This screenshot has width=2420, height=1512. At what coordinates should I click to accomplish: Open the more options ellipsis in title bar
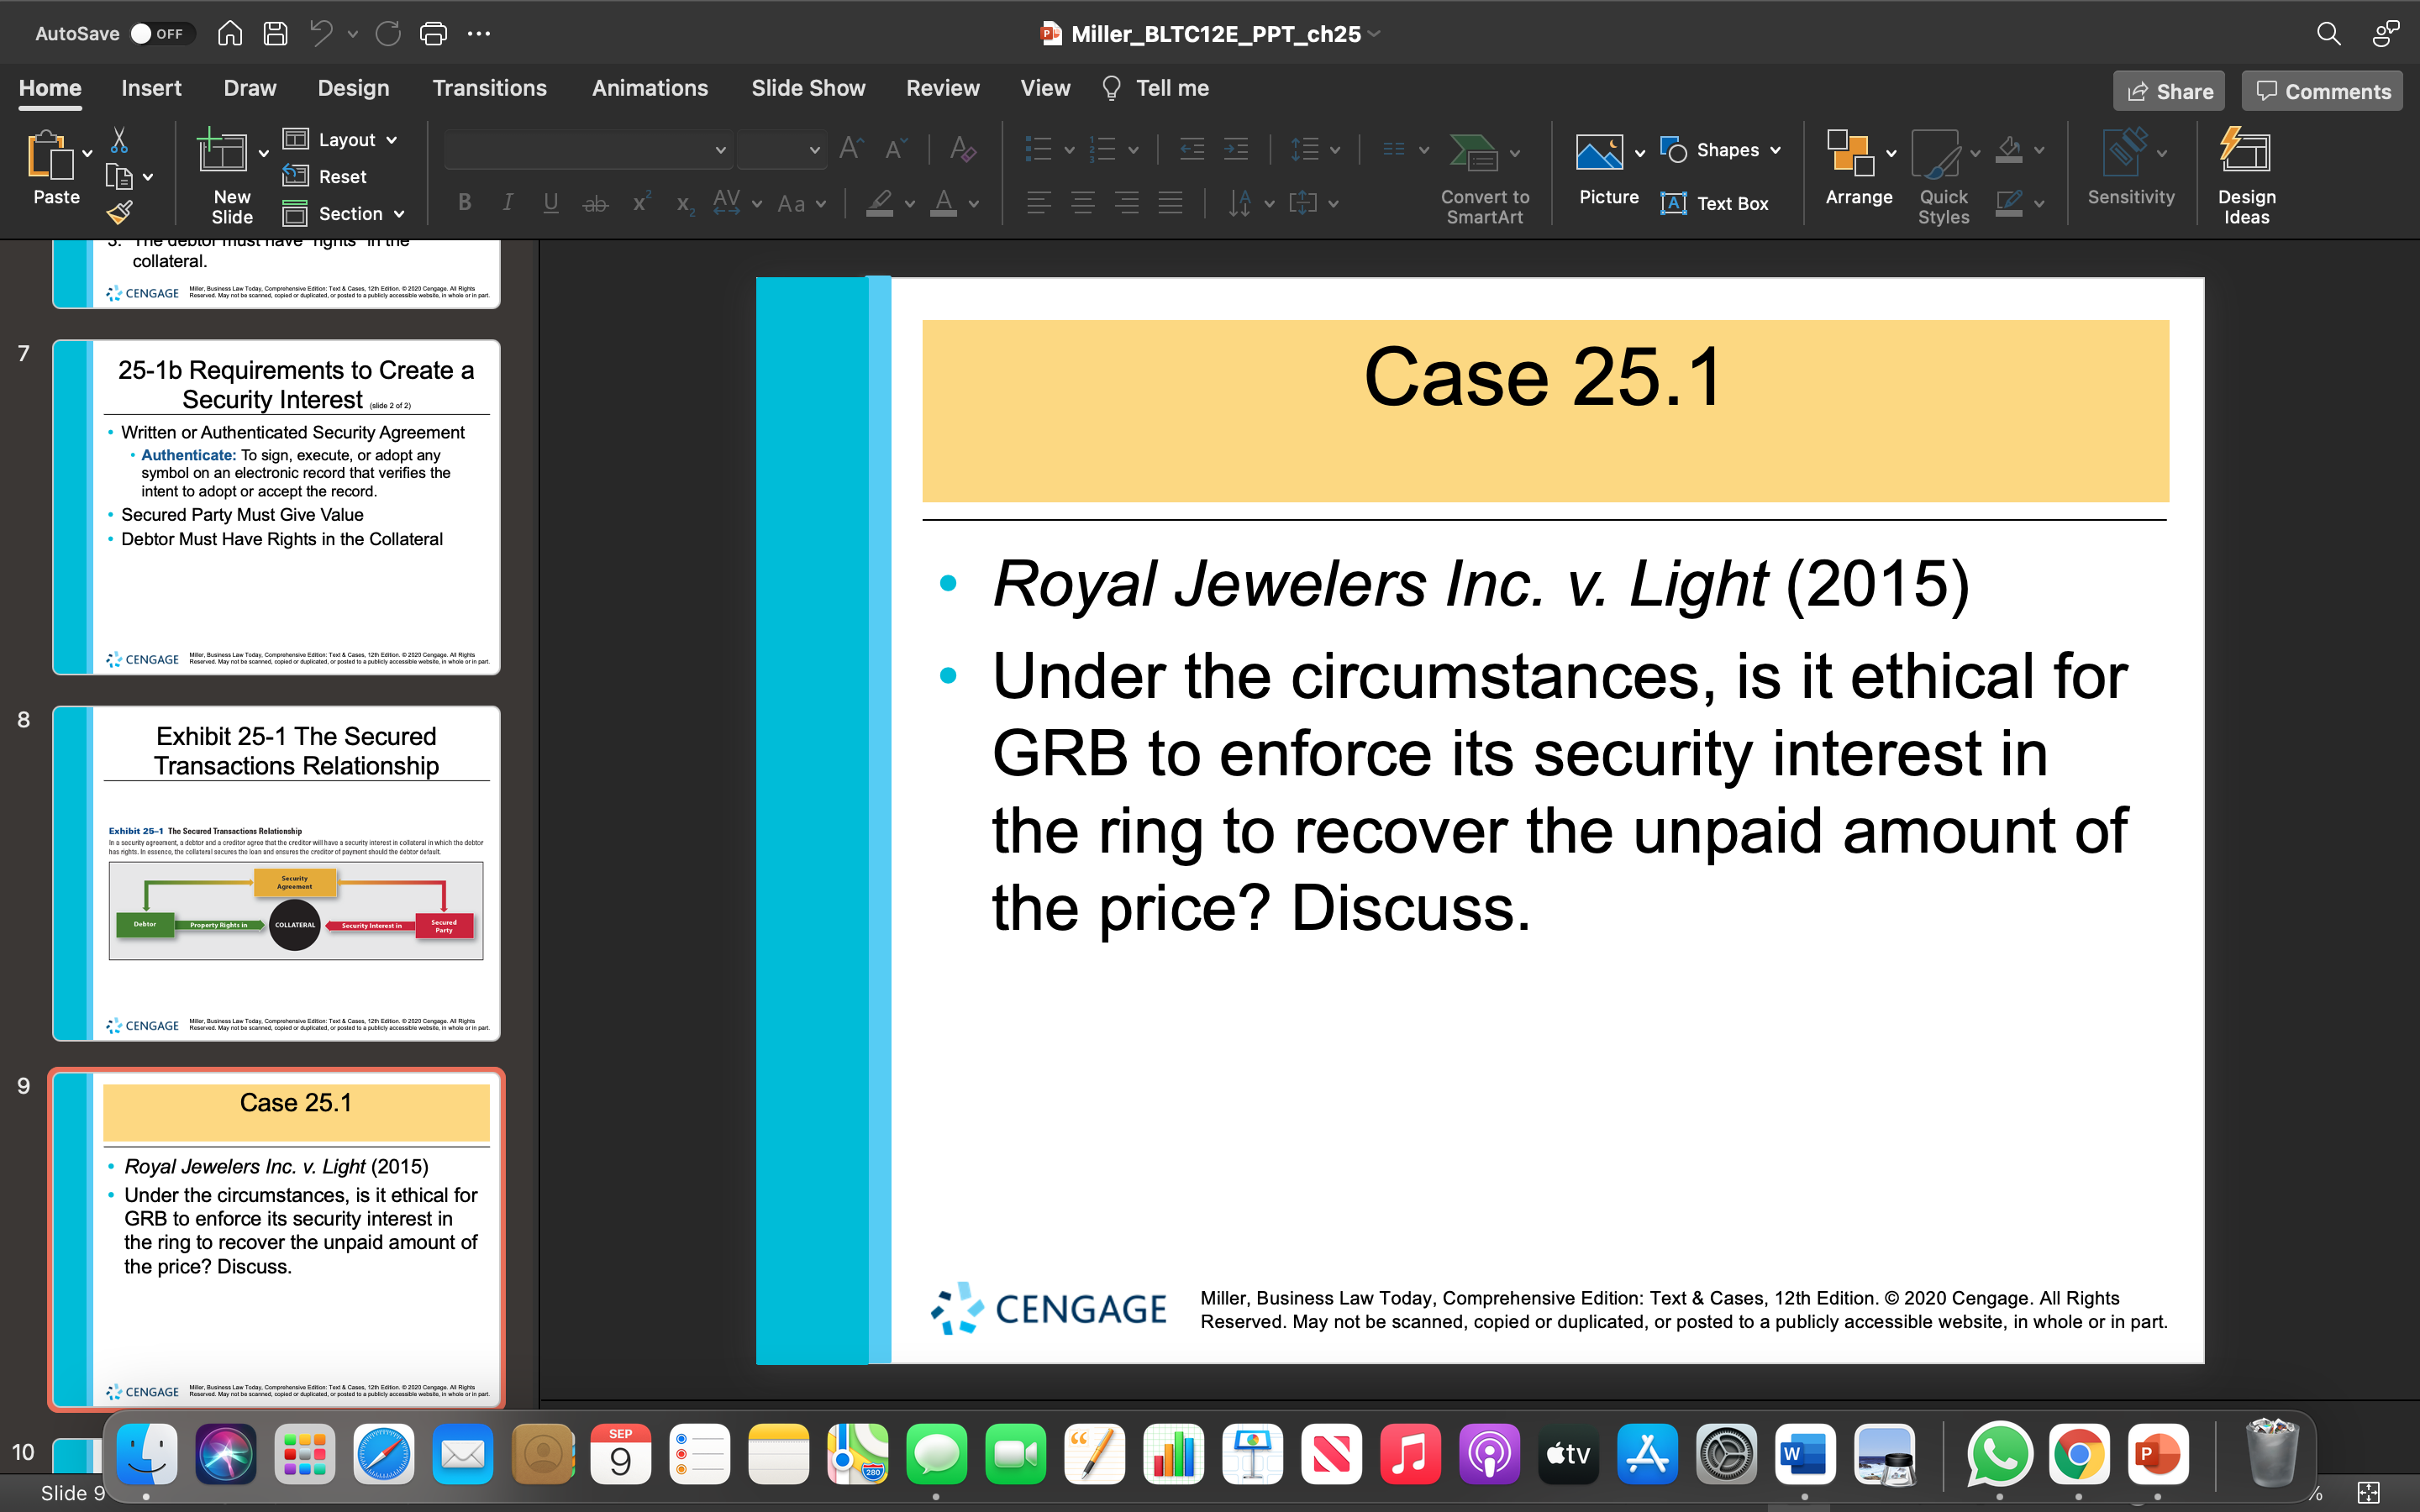pos(479,33)
